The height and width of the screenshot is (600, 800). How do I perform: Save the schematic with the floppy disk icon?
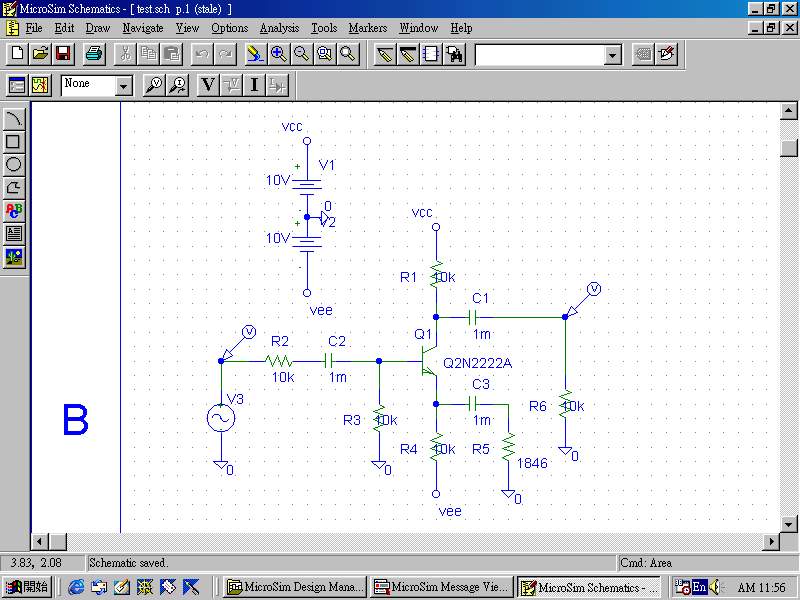tap(63, 54)
